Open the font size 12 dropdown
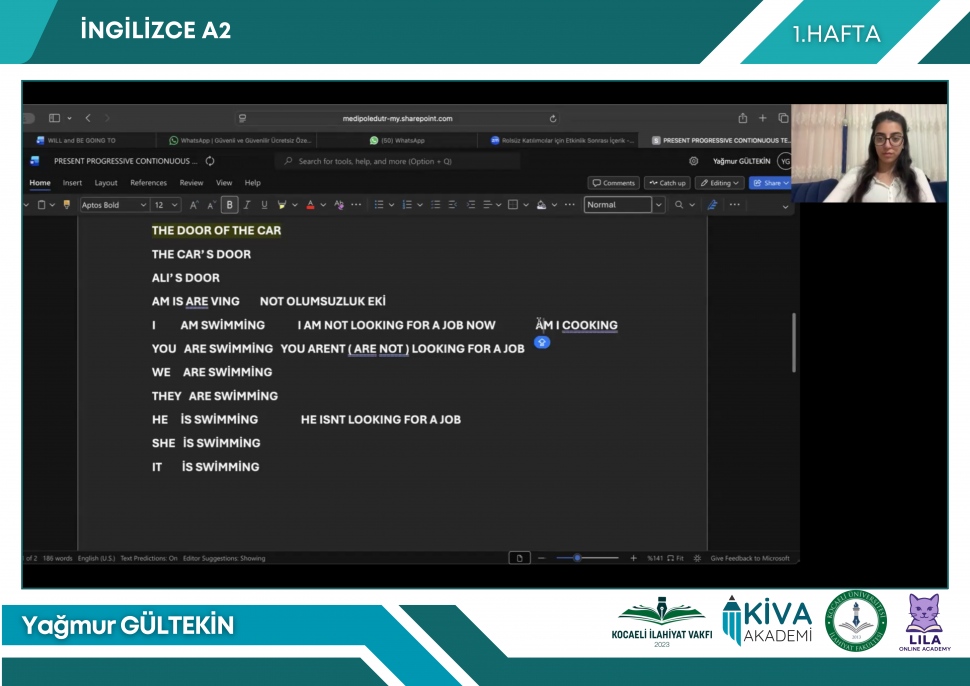The image size is (970, 686). [x=165, y=205]
